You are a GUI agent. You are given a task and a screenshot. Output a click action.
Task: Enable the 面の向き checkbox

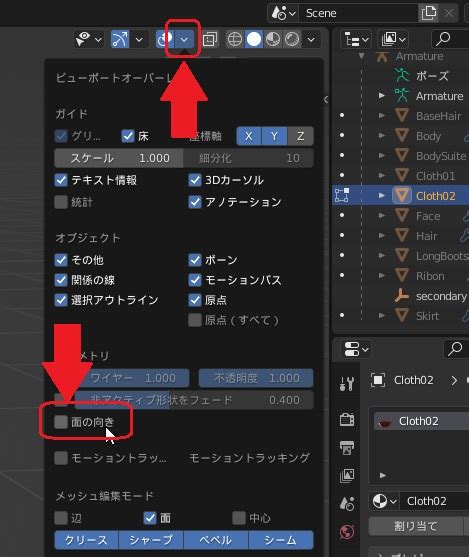pos(61,422)
